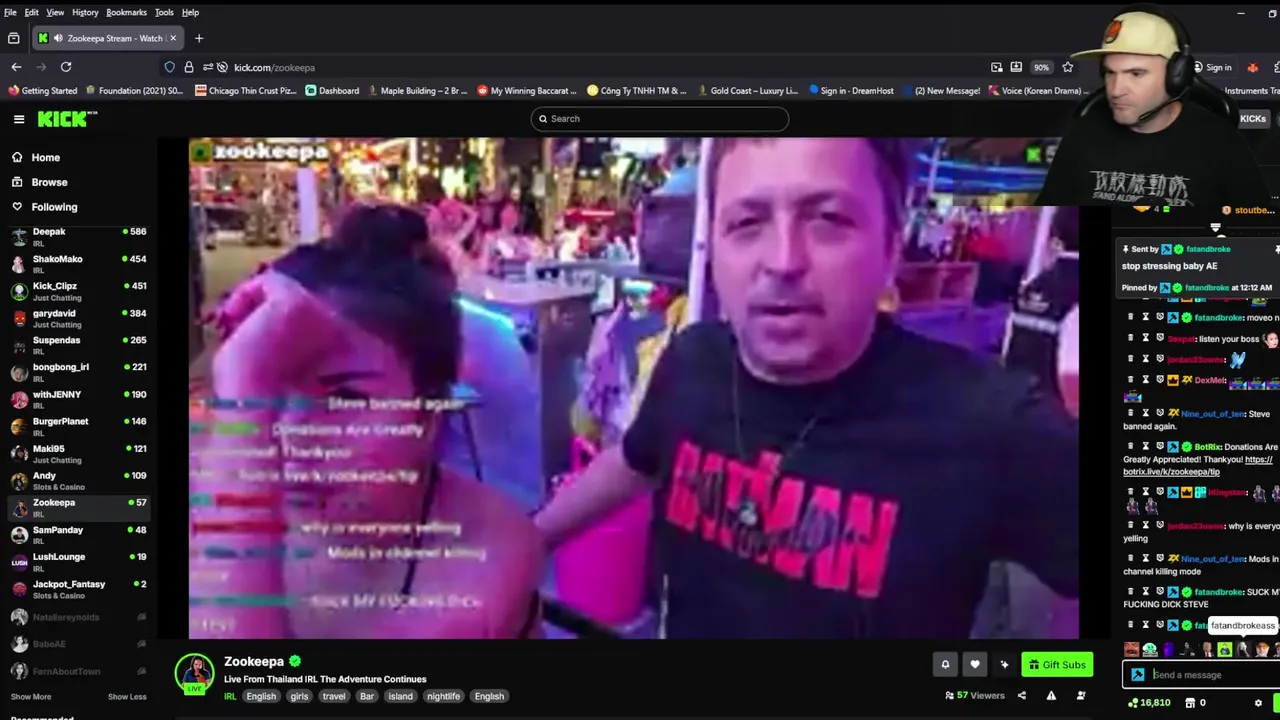Click the Zookeepa stream video player
This screenshot has height=720, width=1280.
click(634, 388)
